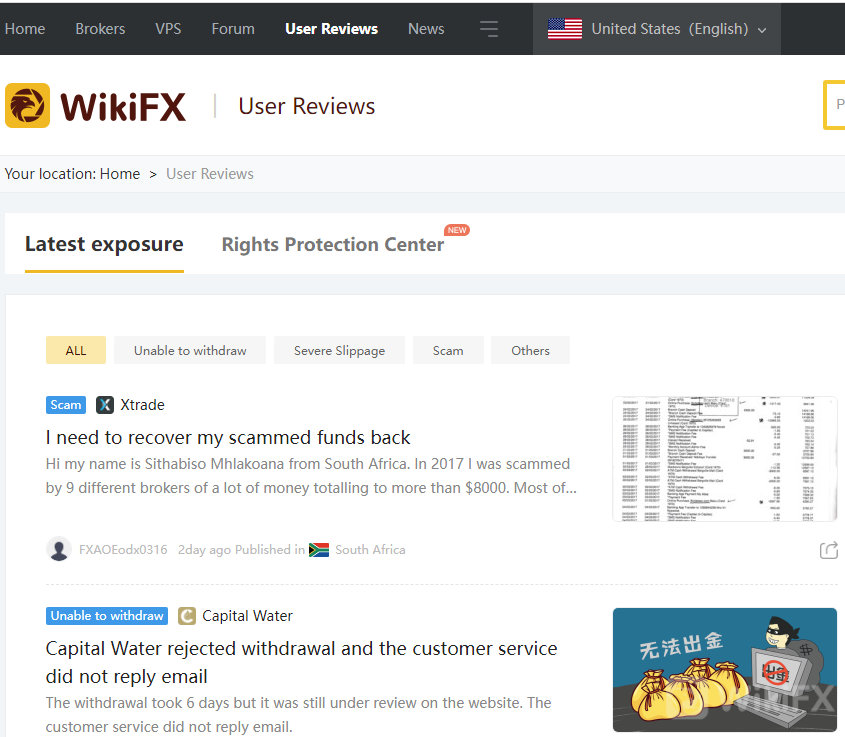Open the hamburger menu in the navbar
The height and width of the screenshot is (737, 845).
click(x=489, y=29)
